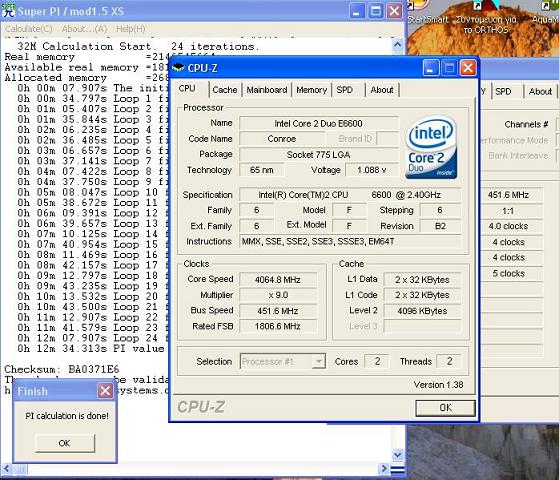Click the Super PI vertical scrollbar up arrow
Screen dimensions: 559x480
[398, 45]
